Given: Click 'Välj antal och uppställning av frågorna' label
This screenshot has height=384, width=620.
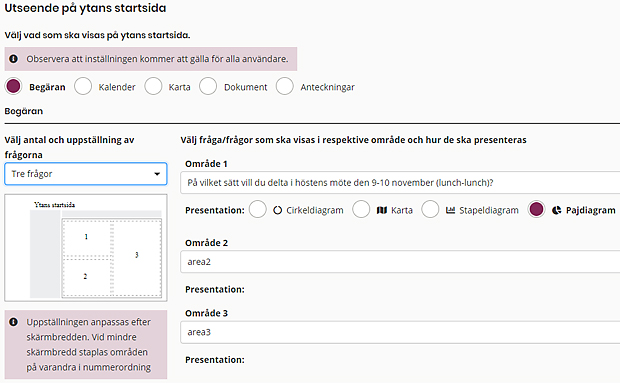Looking at the screenshot, I should (69, 147).
